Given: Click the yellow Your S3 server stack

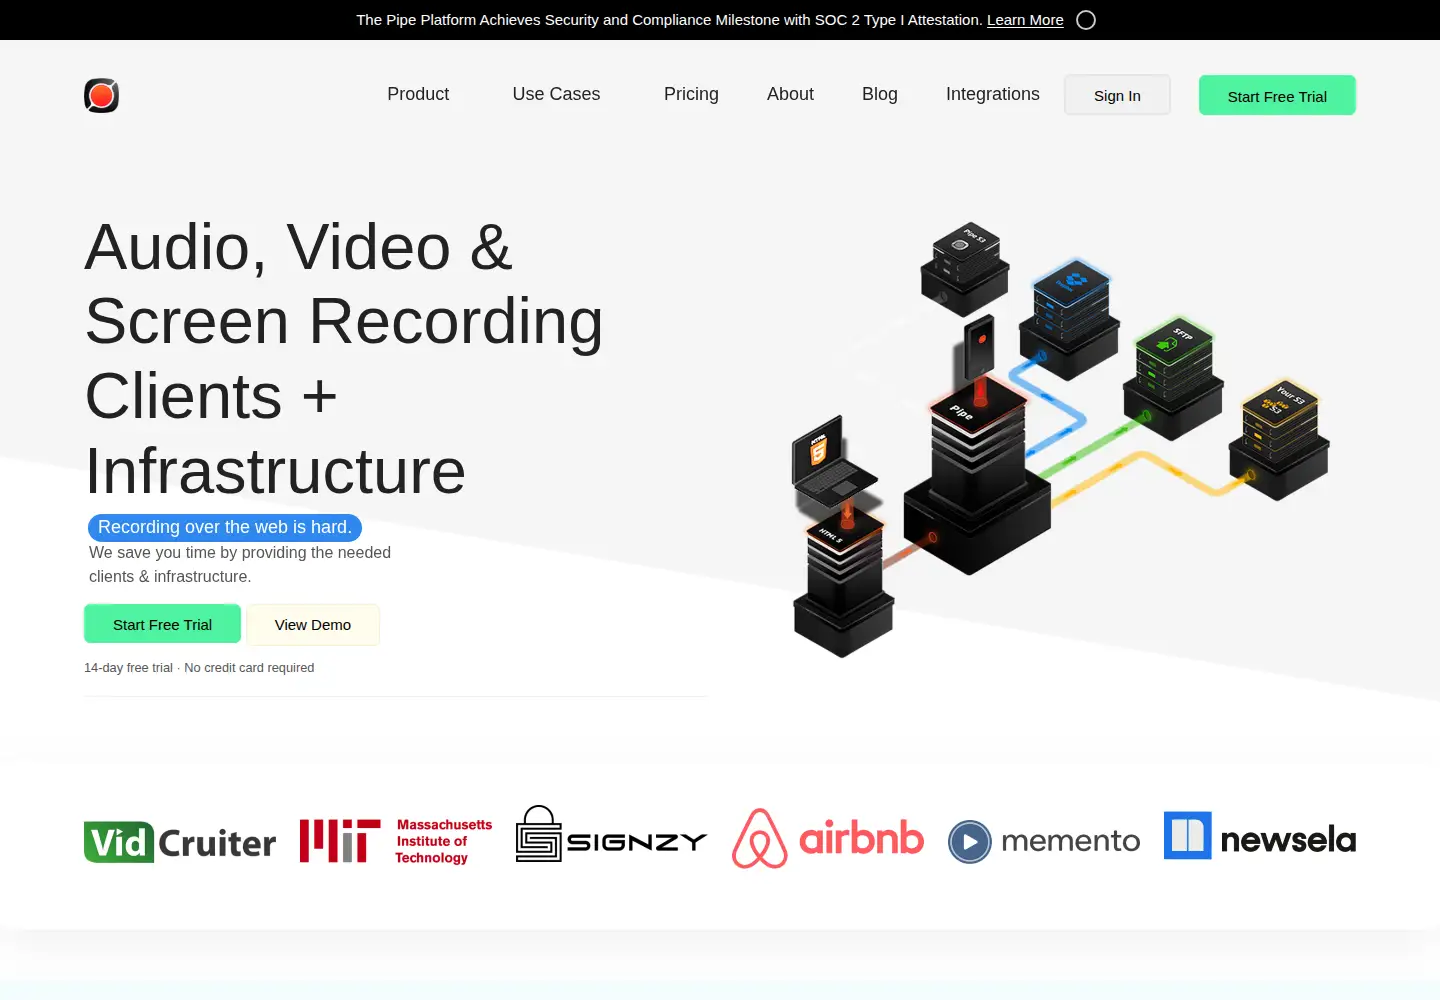Looking at the screenshot, I should pyautogui.click(x=1279, y=440).
